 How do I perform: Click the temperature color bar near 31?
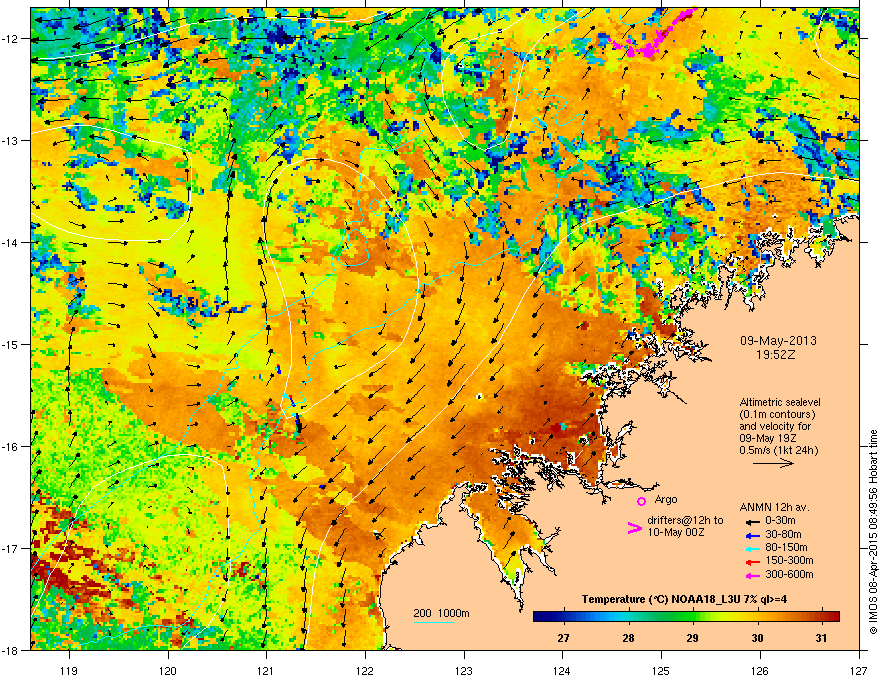(x=822, y=616)
